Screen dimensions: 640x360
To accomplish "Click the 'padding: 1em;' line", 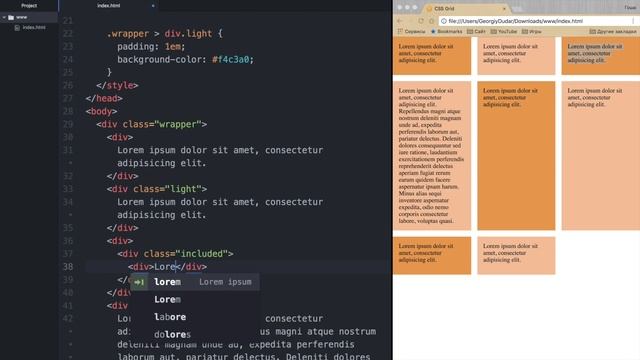I will point(151,47).
